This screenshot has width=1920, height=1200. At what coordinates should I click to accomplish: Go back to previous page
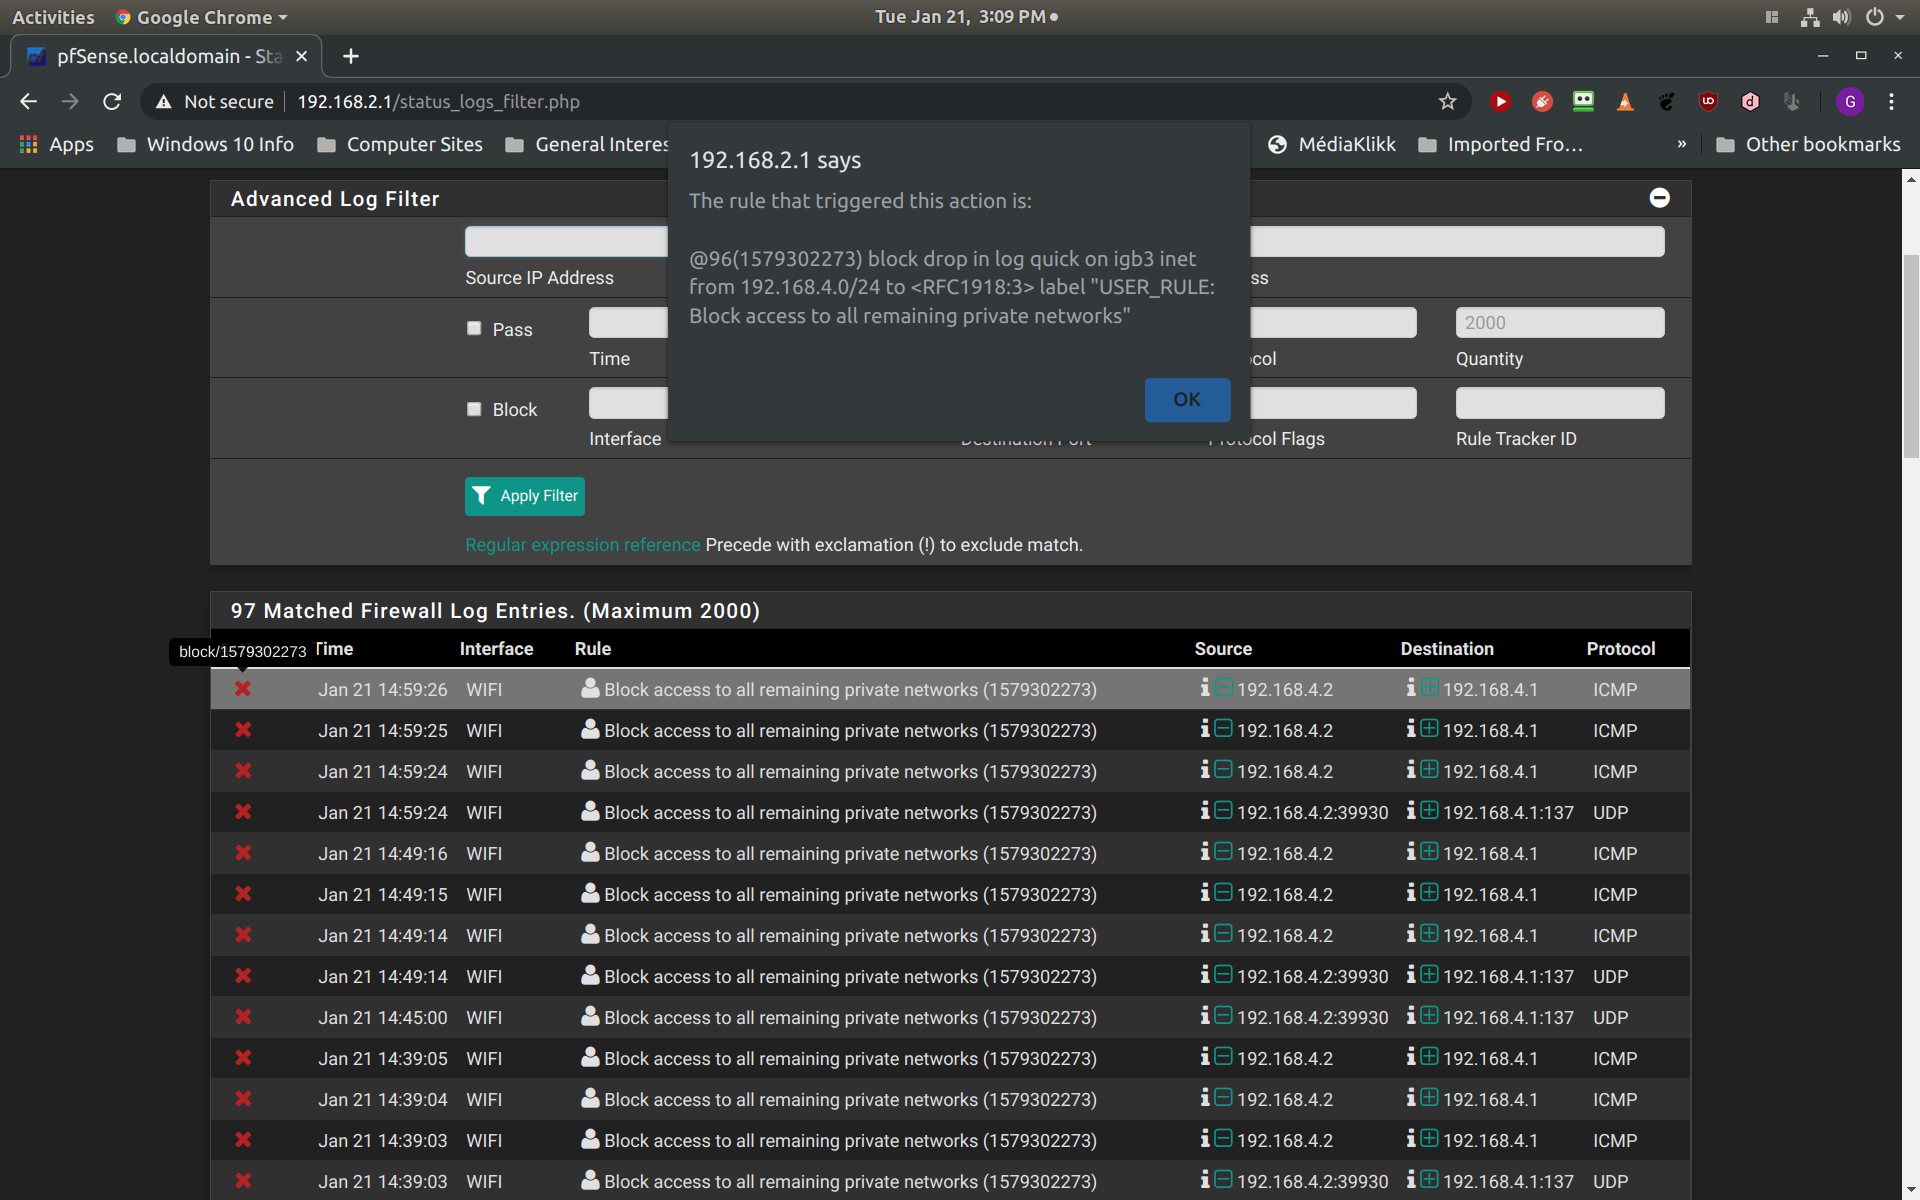28,101
